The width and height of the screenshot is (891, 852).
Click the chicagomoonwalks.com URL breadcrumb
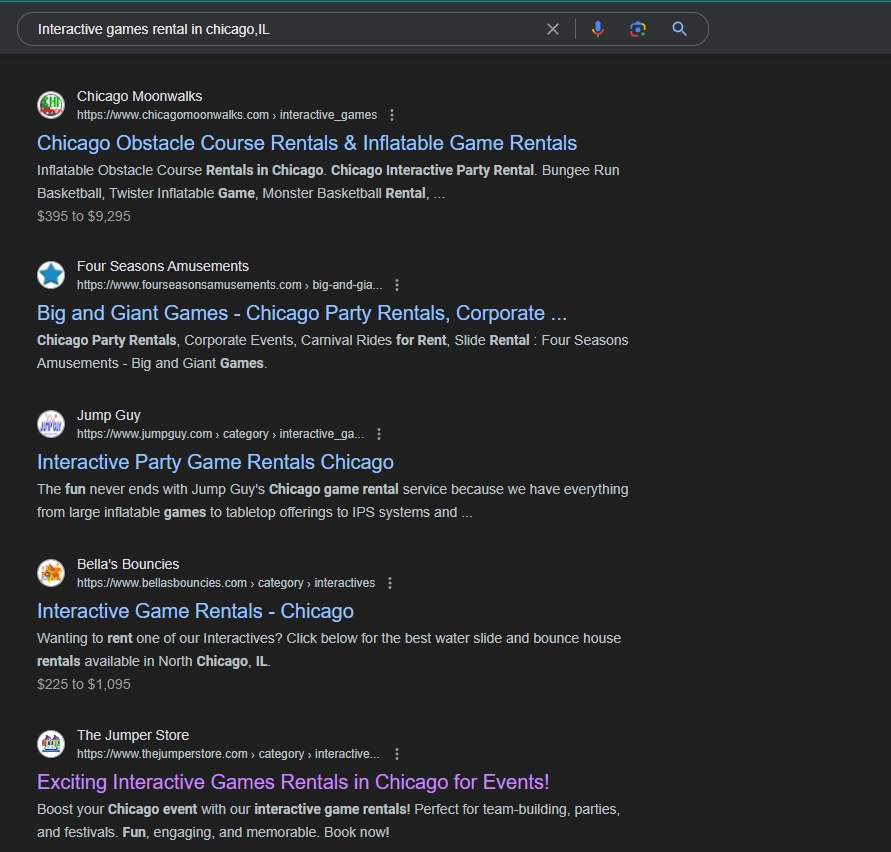click(227, 115)
